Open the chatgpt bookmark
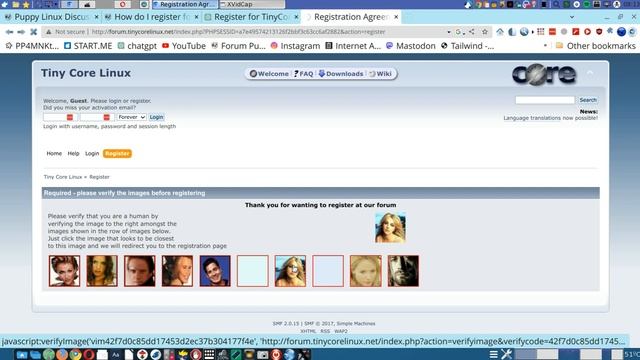The height and width of the screenshot is (360, 640). 137,46
